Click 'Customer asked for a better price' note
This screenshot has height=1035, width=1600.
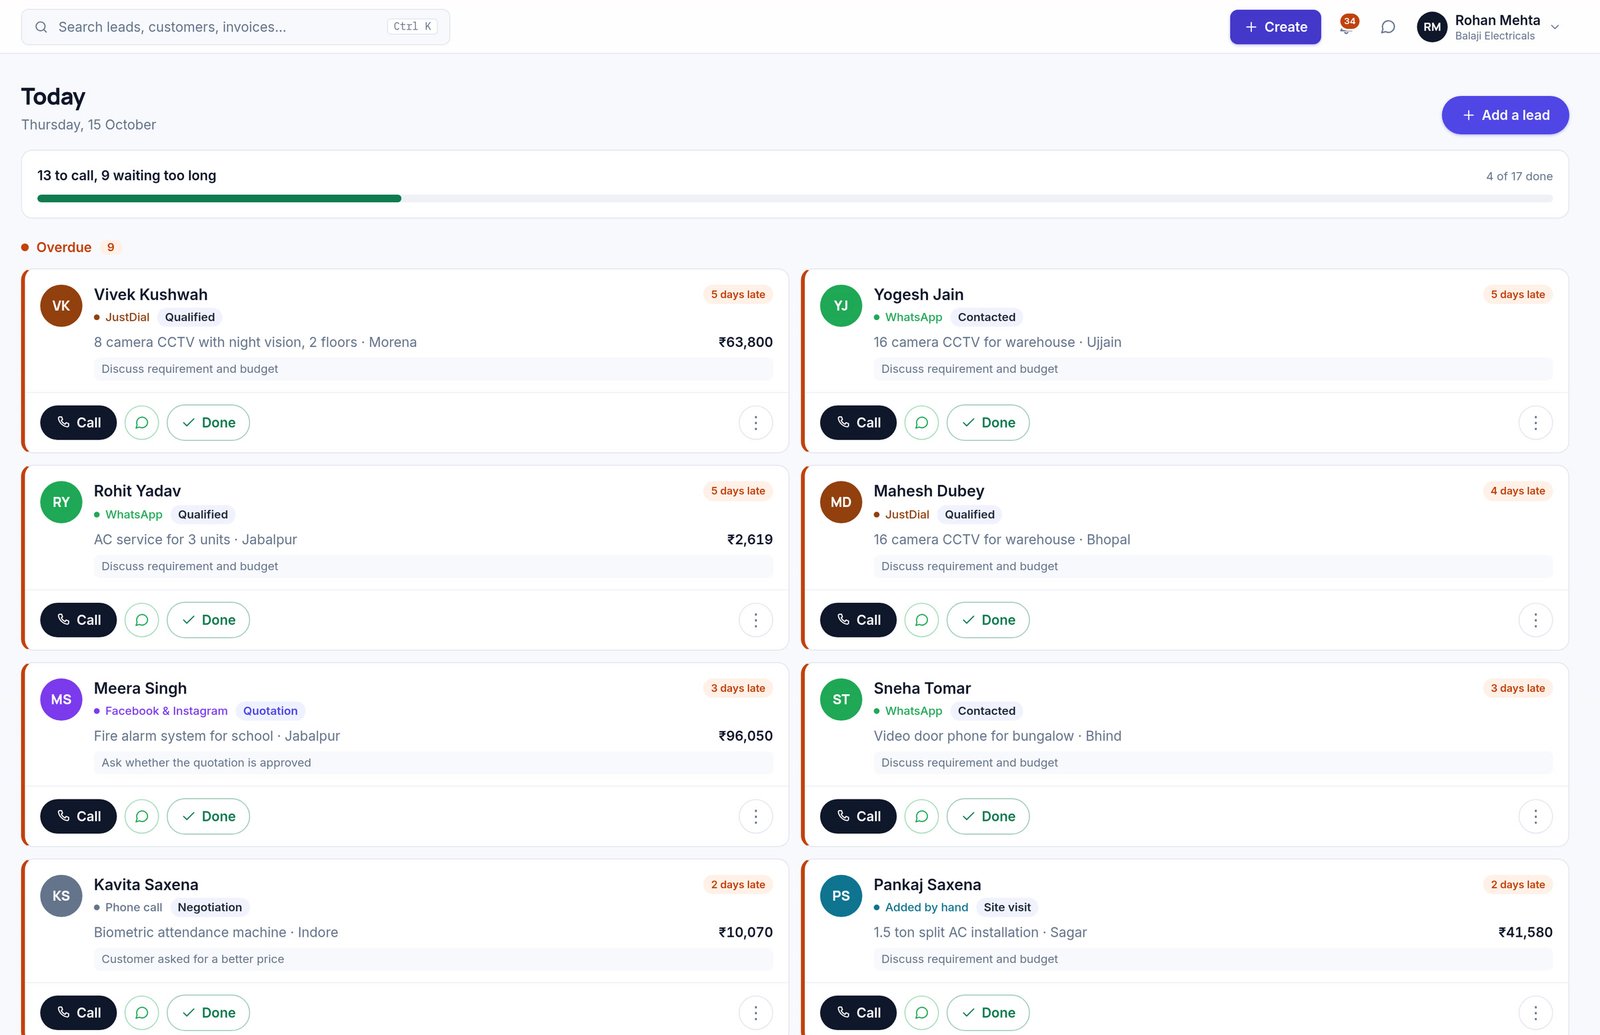click(193, 959)
